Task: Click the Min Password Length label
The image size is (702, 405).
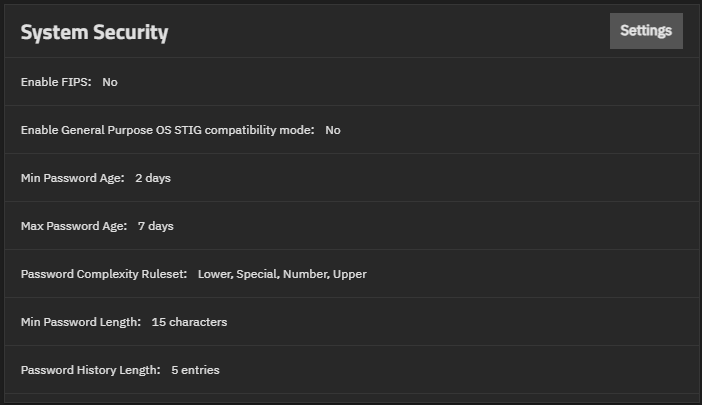Action: (81, 322)
